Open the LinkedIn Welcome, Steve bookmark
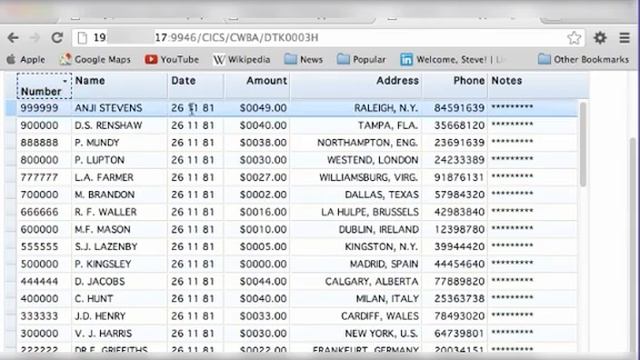This screenshot has height=360, width=640. coord(452,60)
